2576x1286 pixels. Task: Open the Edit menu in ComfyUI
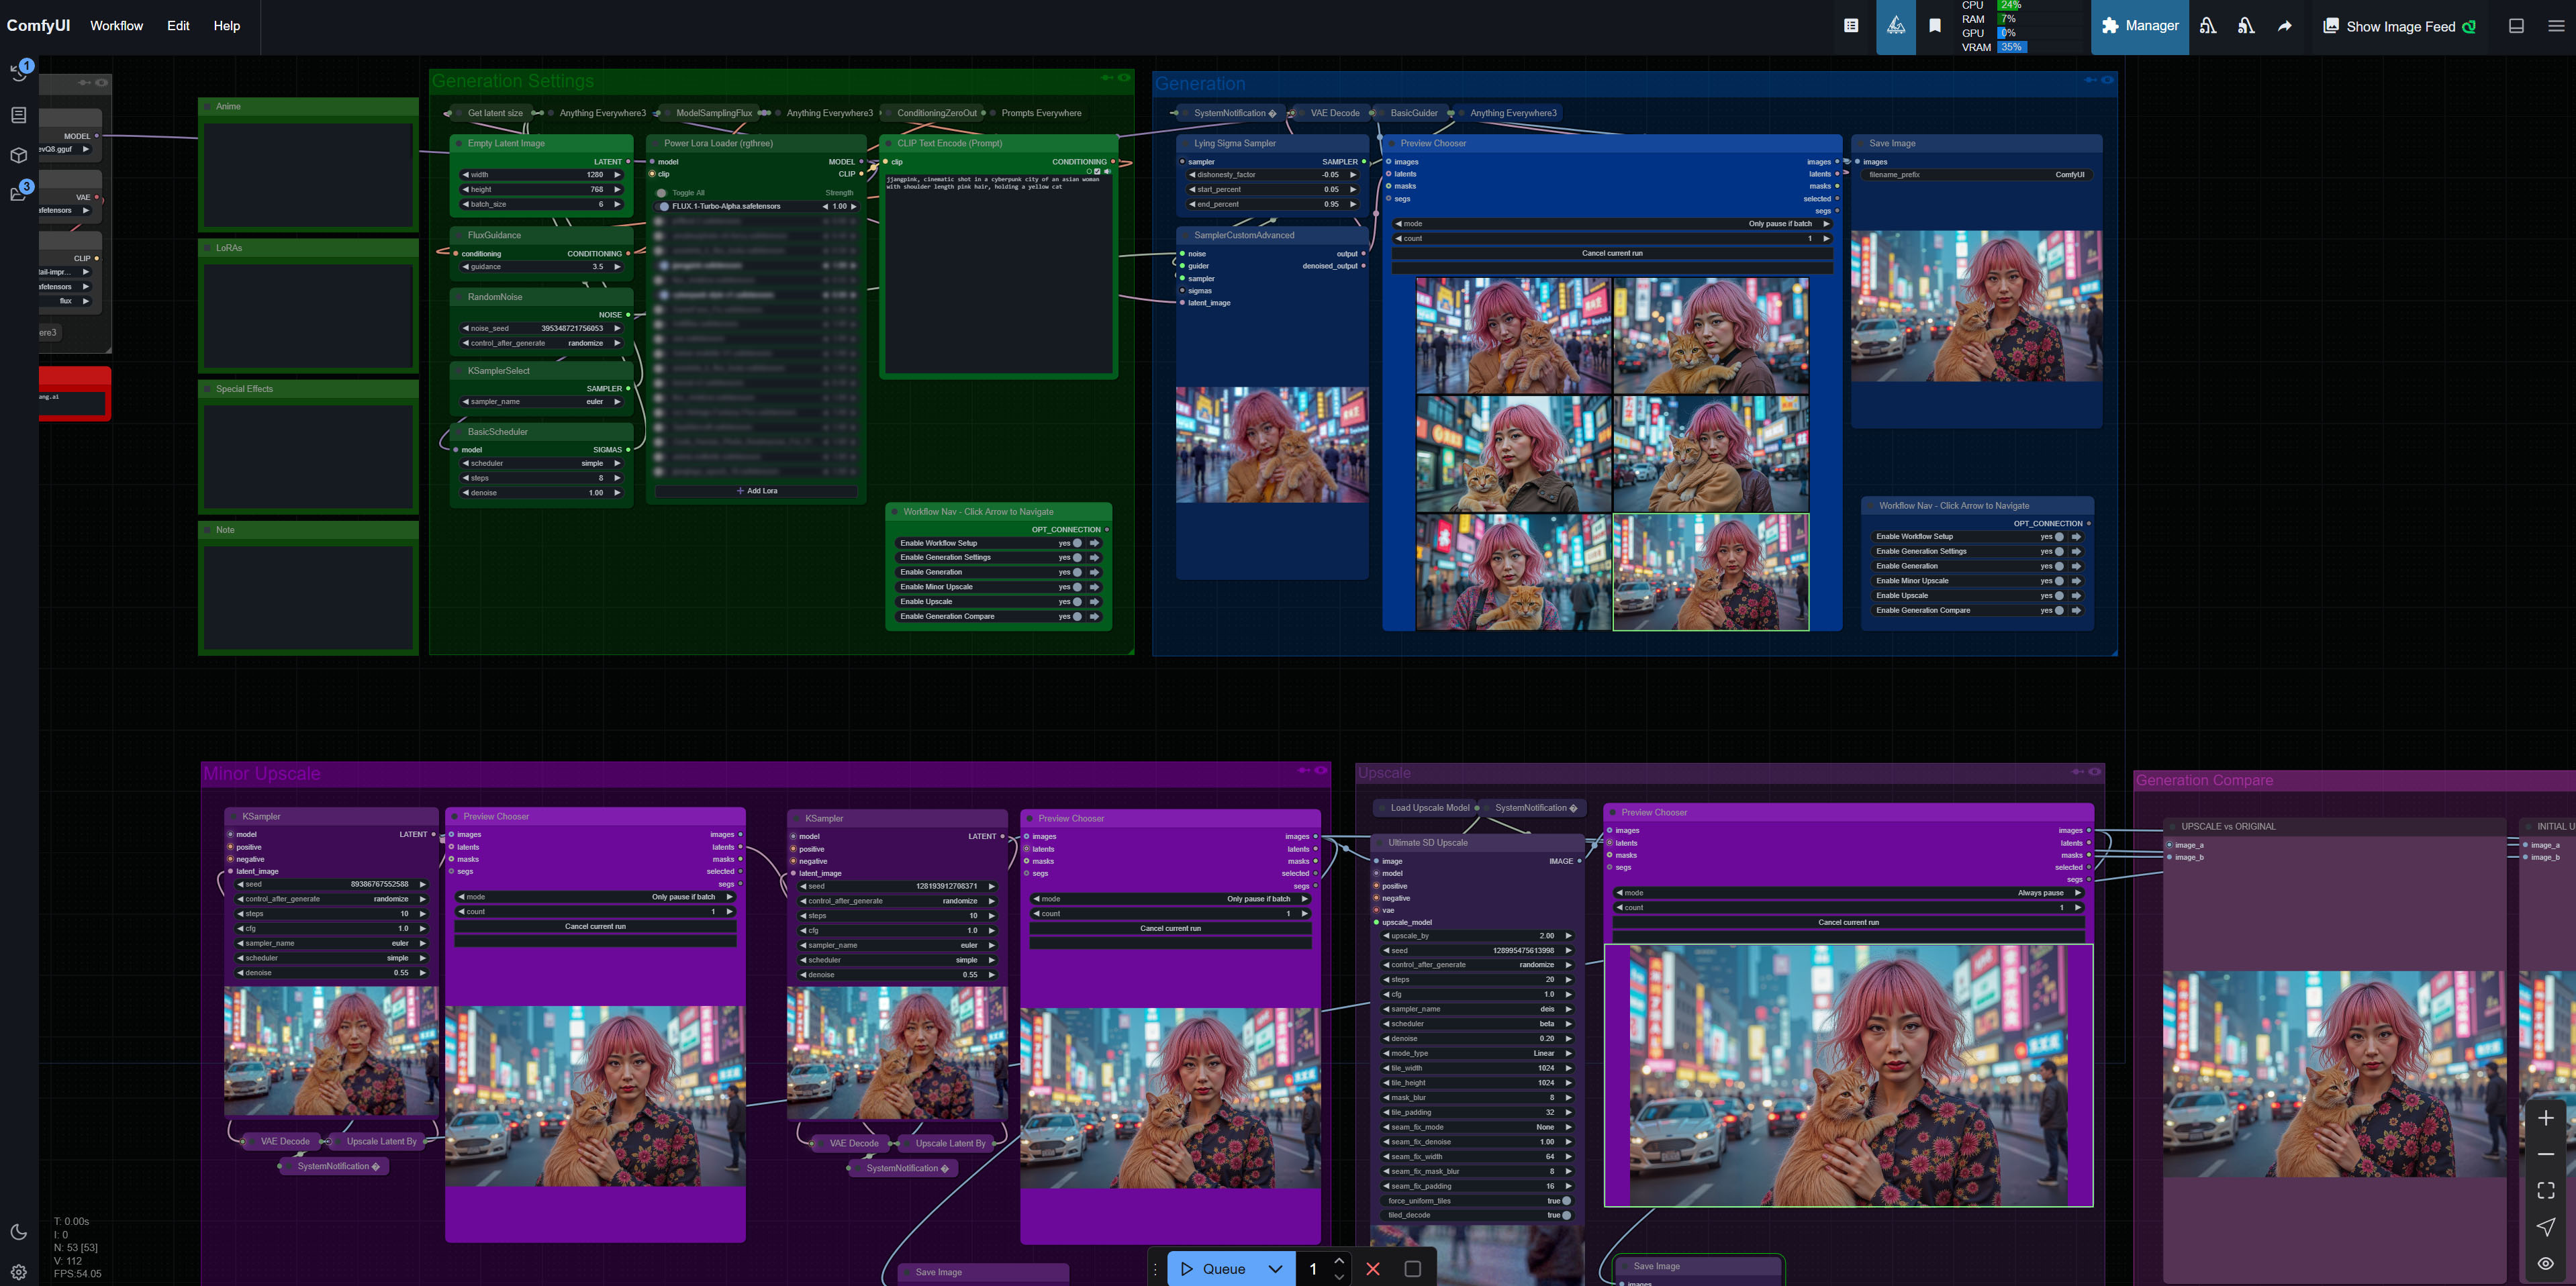coord(177,25)
